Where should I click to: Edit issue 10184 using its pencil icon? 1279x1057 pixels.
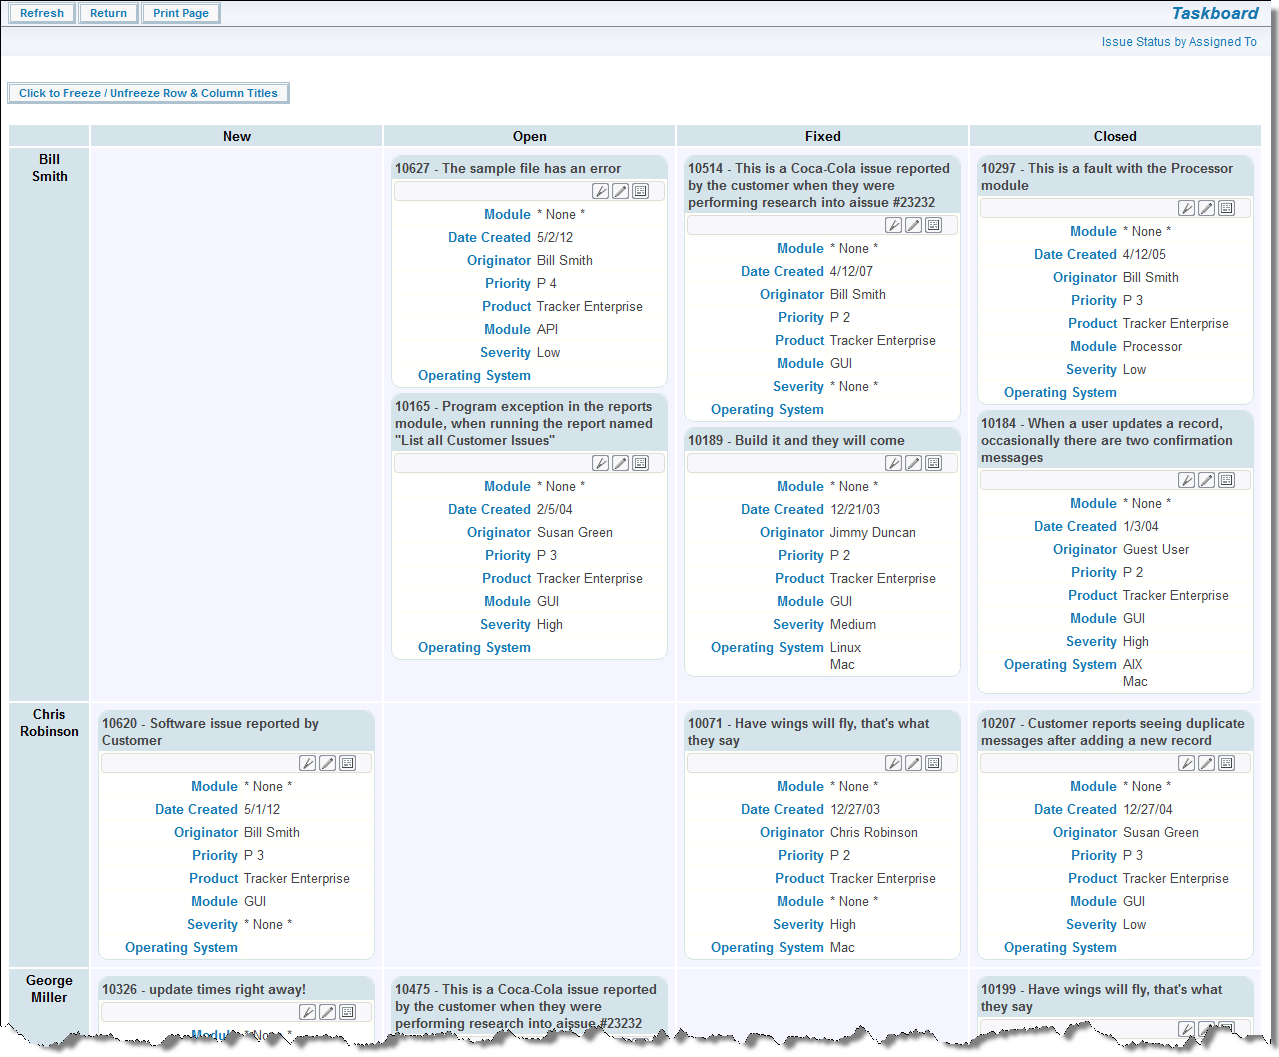[x=1206, y=480]
